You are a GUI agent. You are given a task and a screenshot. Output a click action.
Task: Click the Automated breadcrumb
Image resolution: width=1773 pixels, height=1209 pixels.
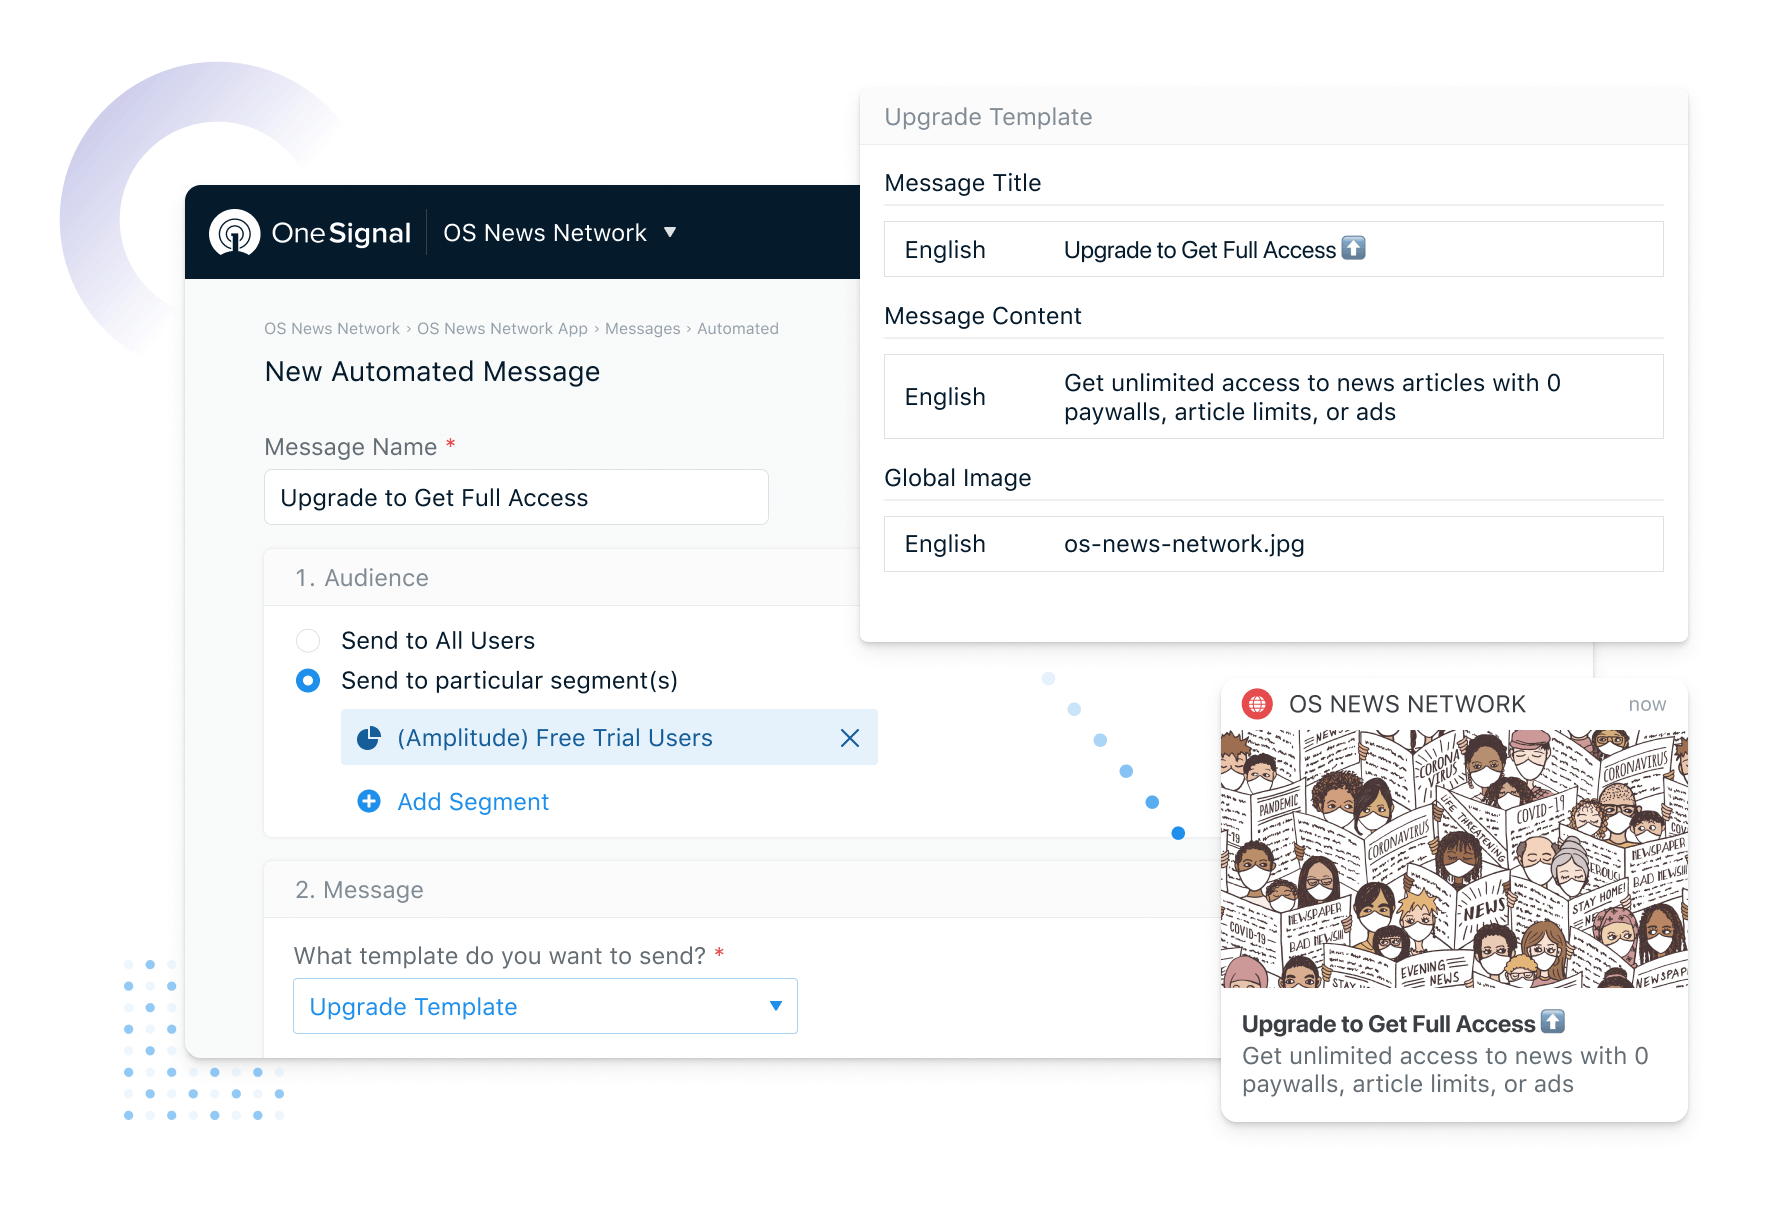pos(737,328)
